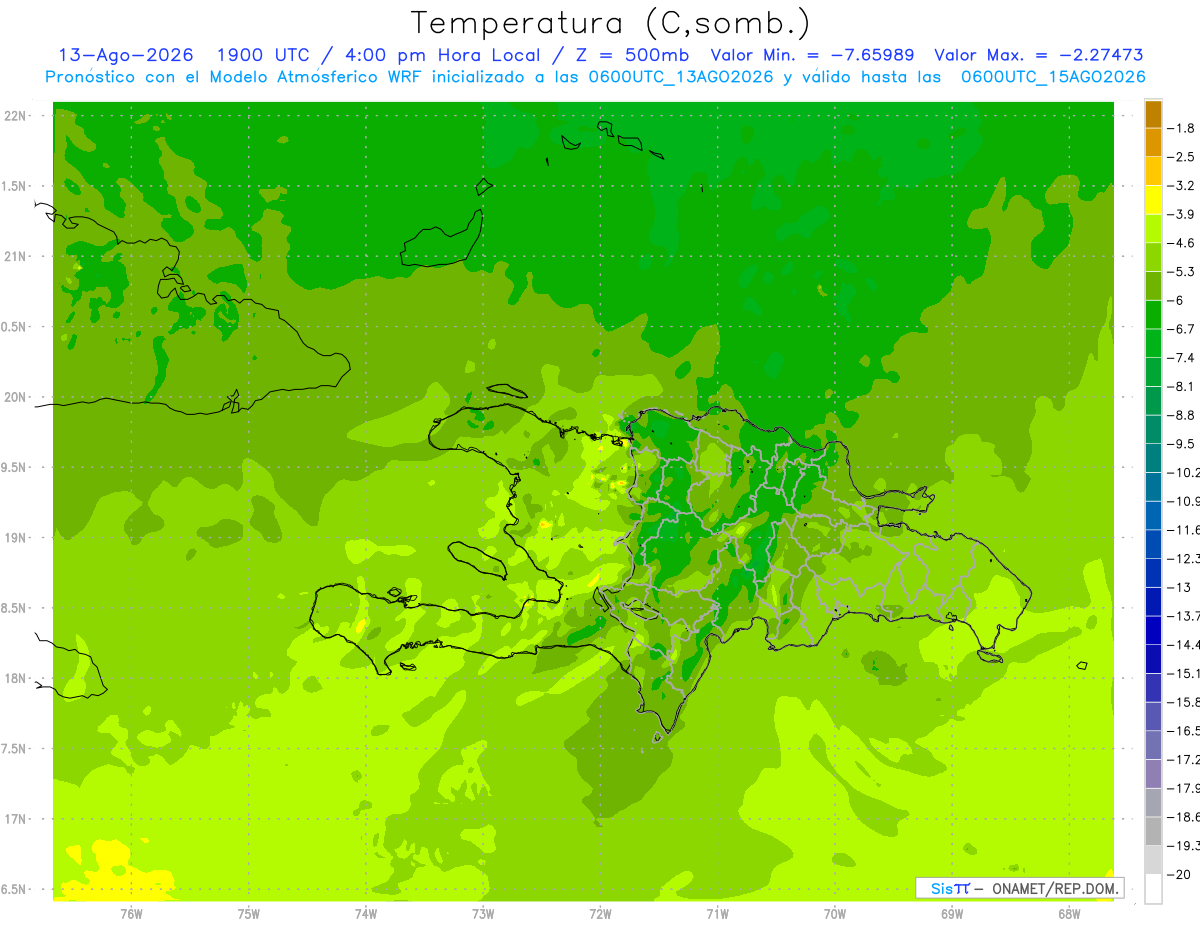1200x927 pixels.
Task: Click "Valor Min. = -7.65989" value
Action: click(x=812, y=55)
